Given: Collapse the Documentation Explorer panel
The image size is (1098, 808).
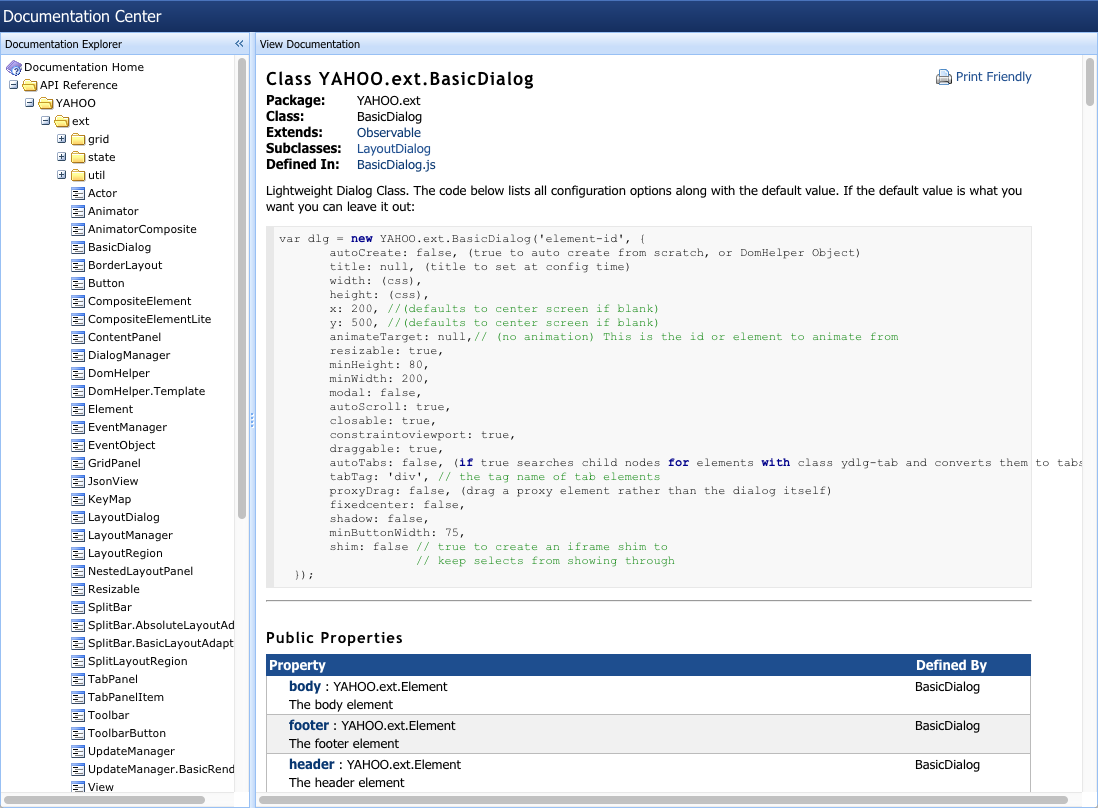Looking at the screenshot, I should (239, 44).
